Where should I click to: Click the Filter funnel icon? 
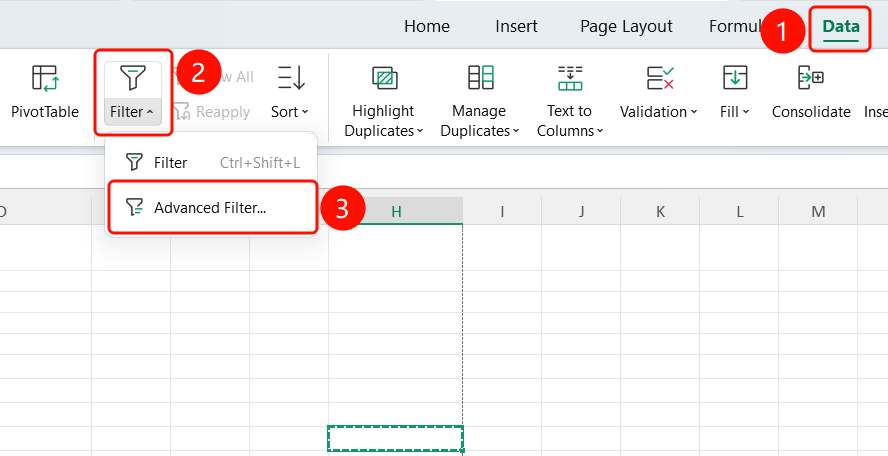[x=133, y=78]
